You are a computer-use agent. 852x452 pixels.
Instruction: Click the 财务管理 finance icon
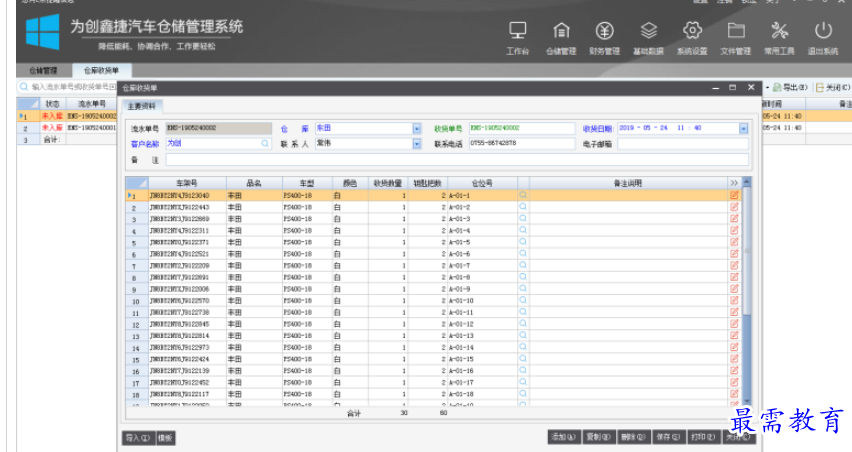point(605,37)
